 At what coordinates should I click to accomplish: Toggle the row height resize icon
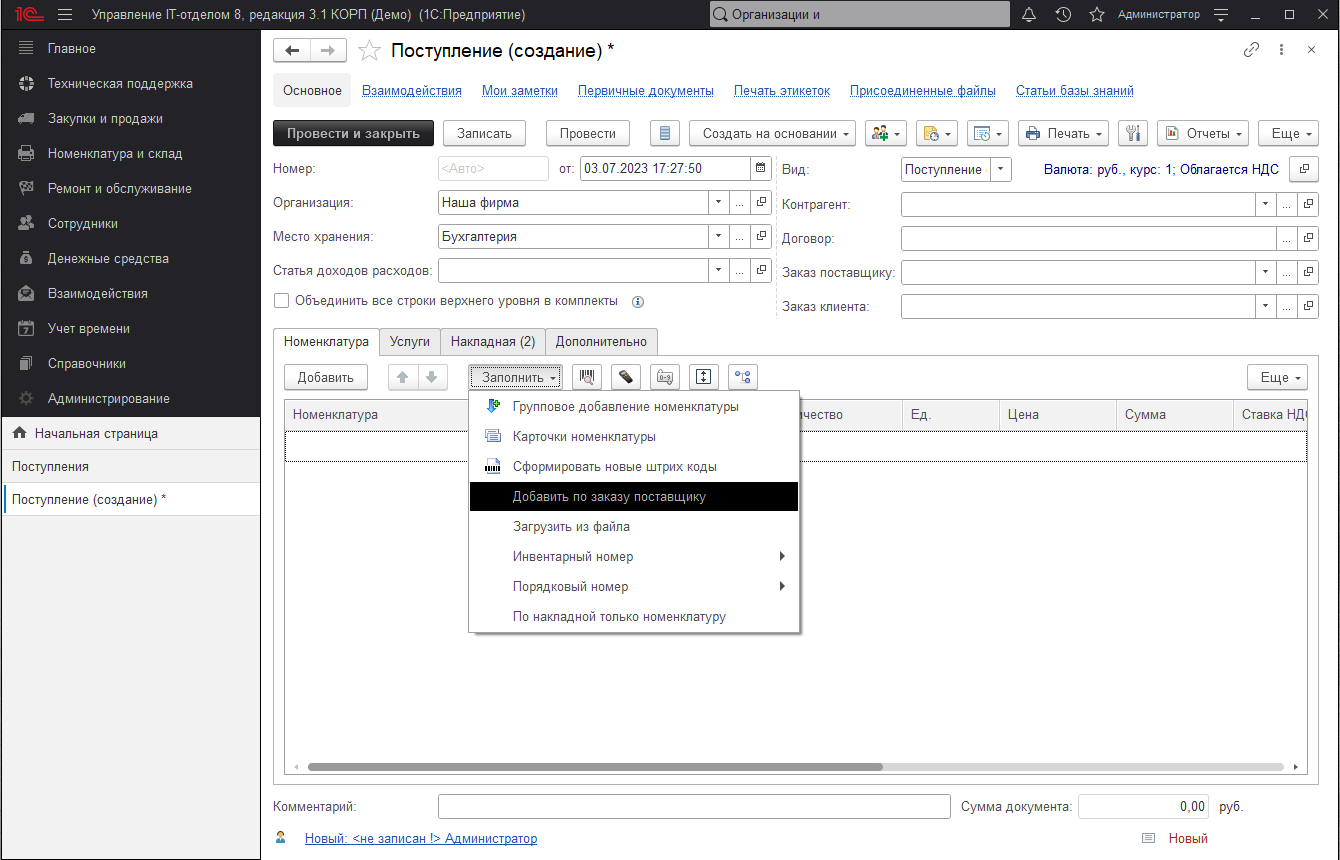click(x=704, y=377)
